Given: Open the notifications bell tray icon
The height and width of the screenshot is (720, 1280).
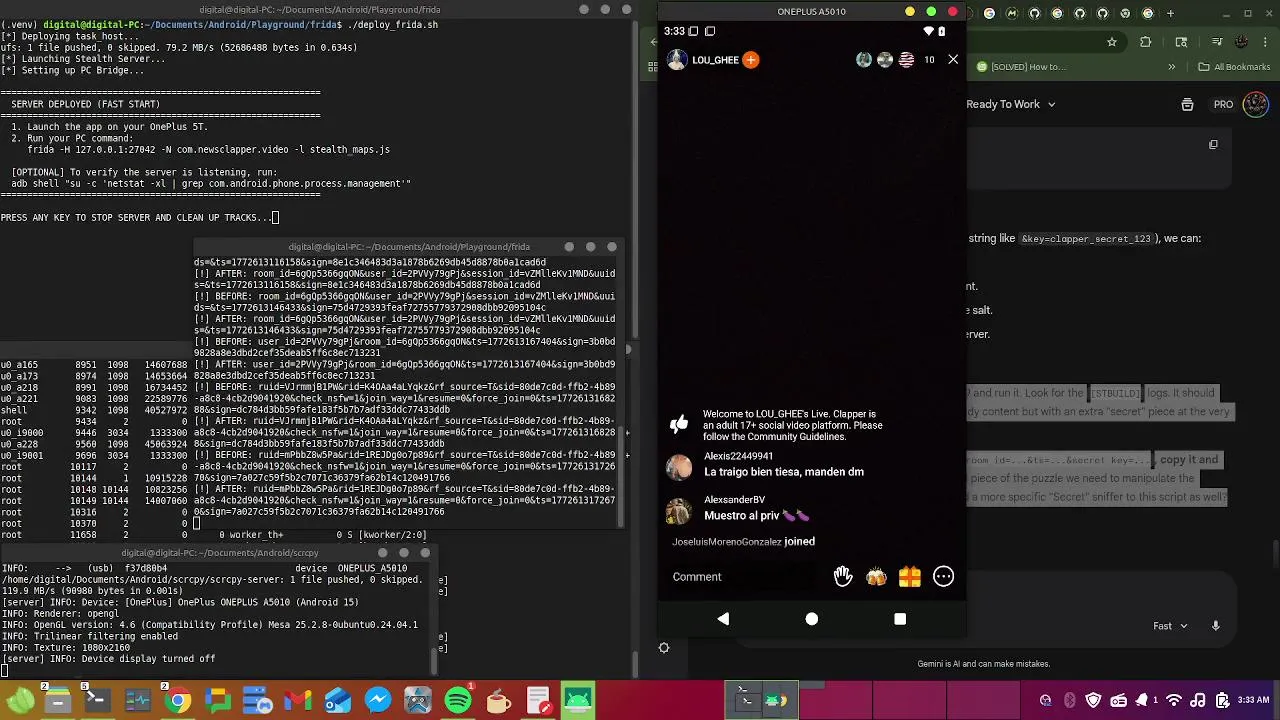Looking at the screenshot, I should click(1142, 701).
